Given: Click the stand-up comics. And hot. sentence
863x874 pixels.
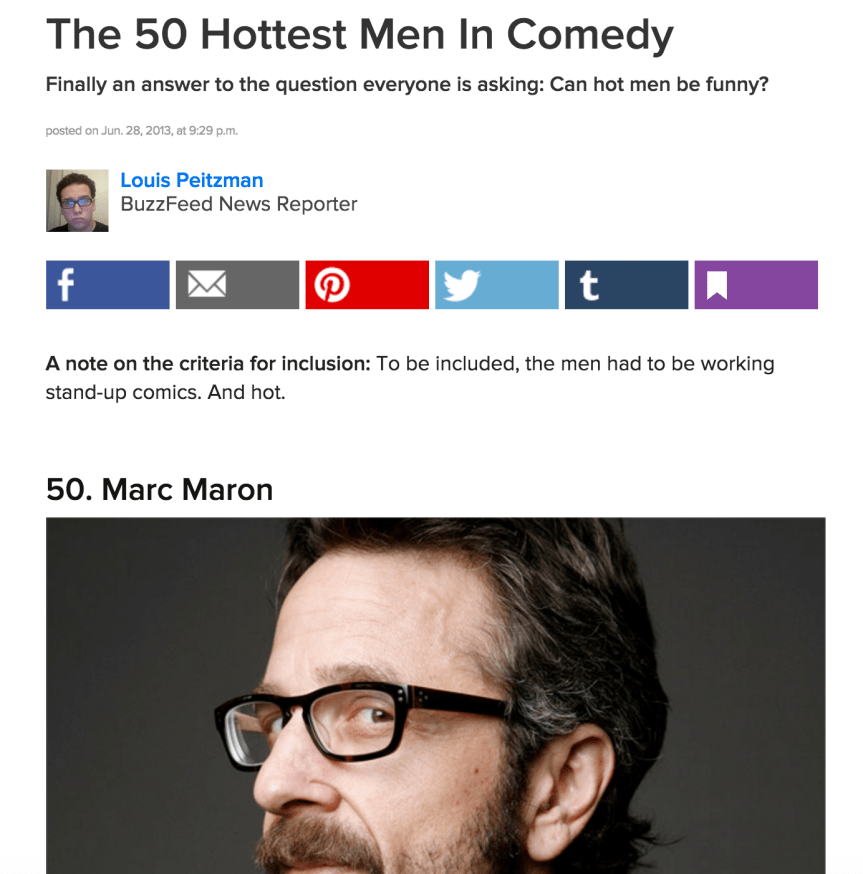Looking at the screenshot, I should pyautogui.click(x=165, y=392).
